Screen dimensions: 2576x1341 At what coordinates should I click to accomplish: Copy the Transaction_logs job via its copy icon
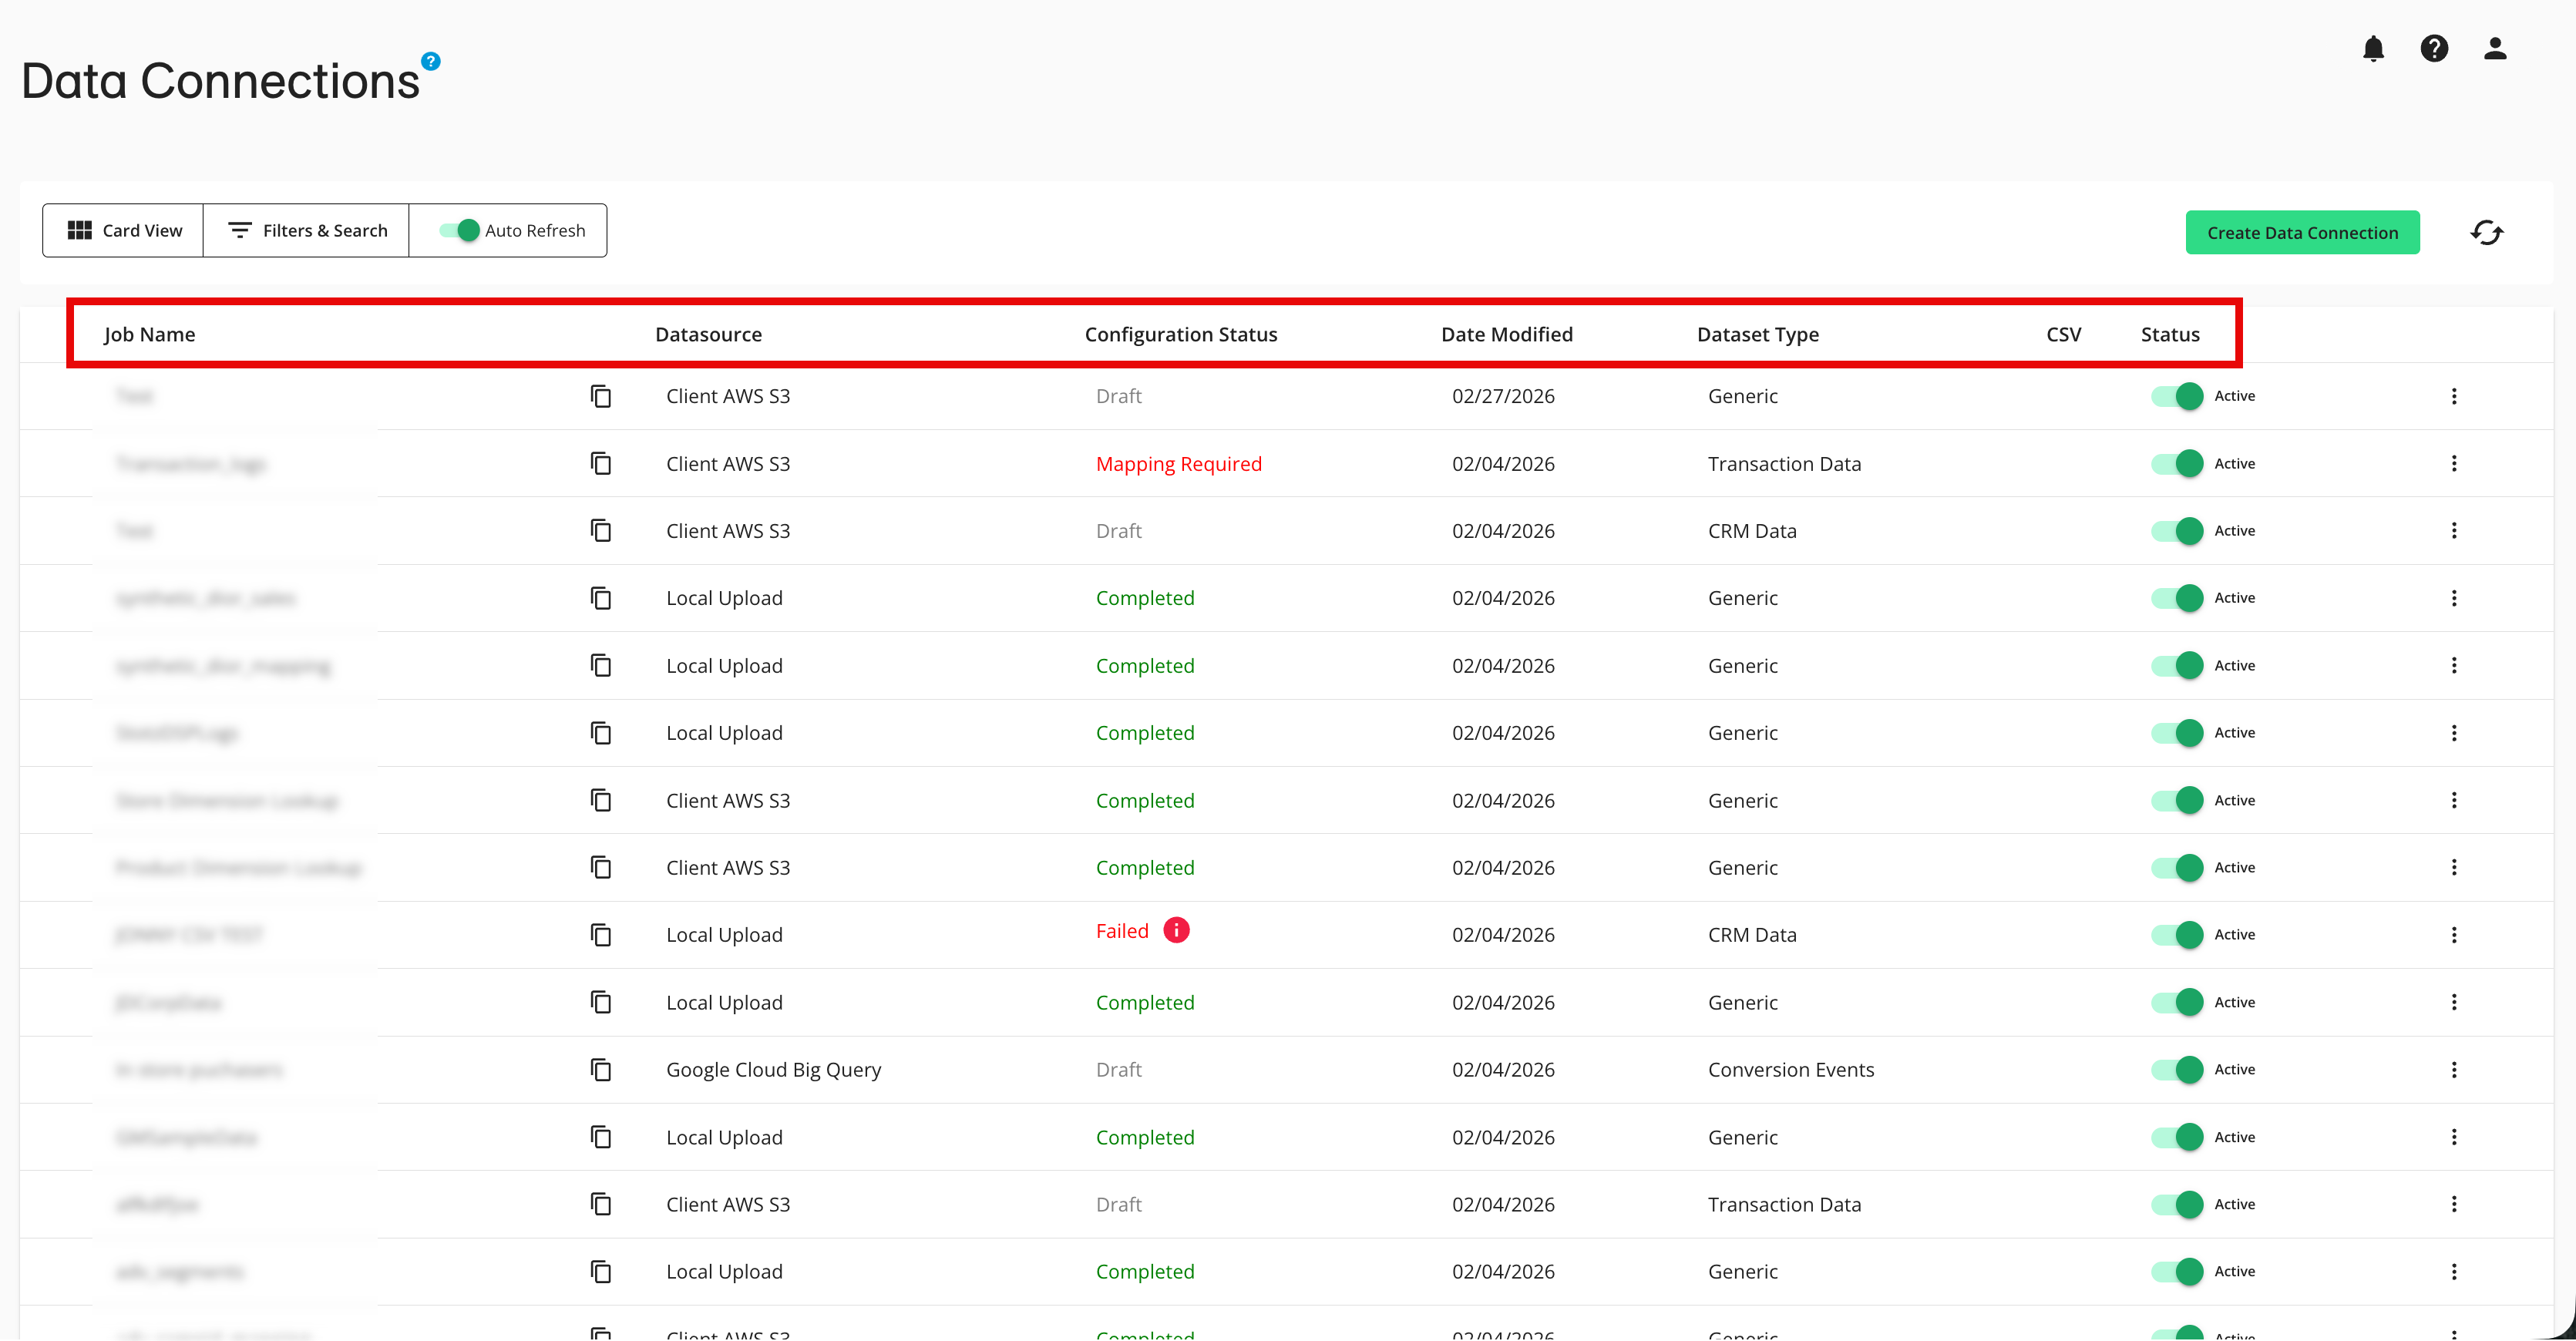point(600,463)
